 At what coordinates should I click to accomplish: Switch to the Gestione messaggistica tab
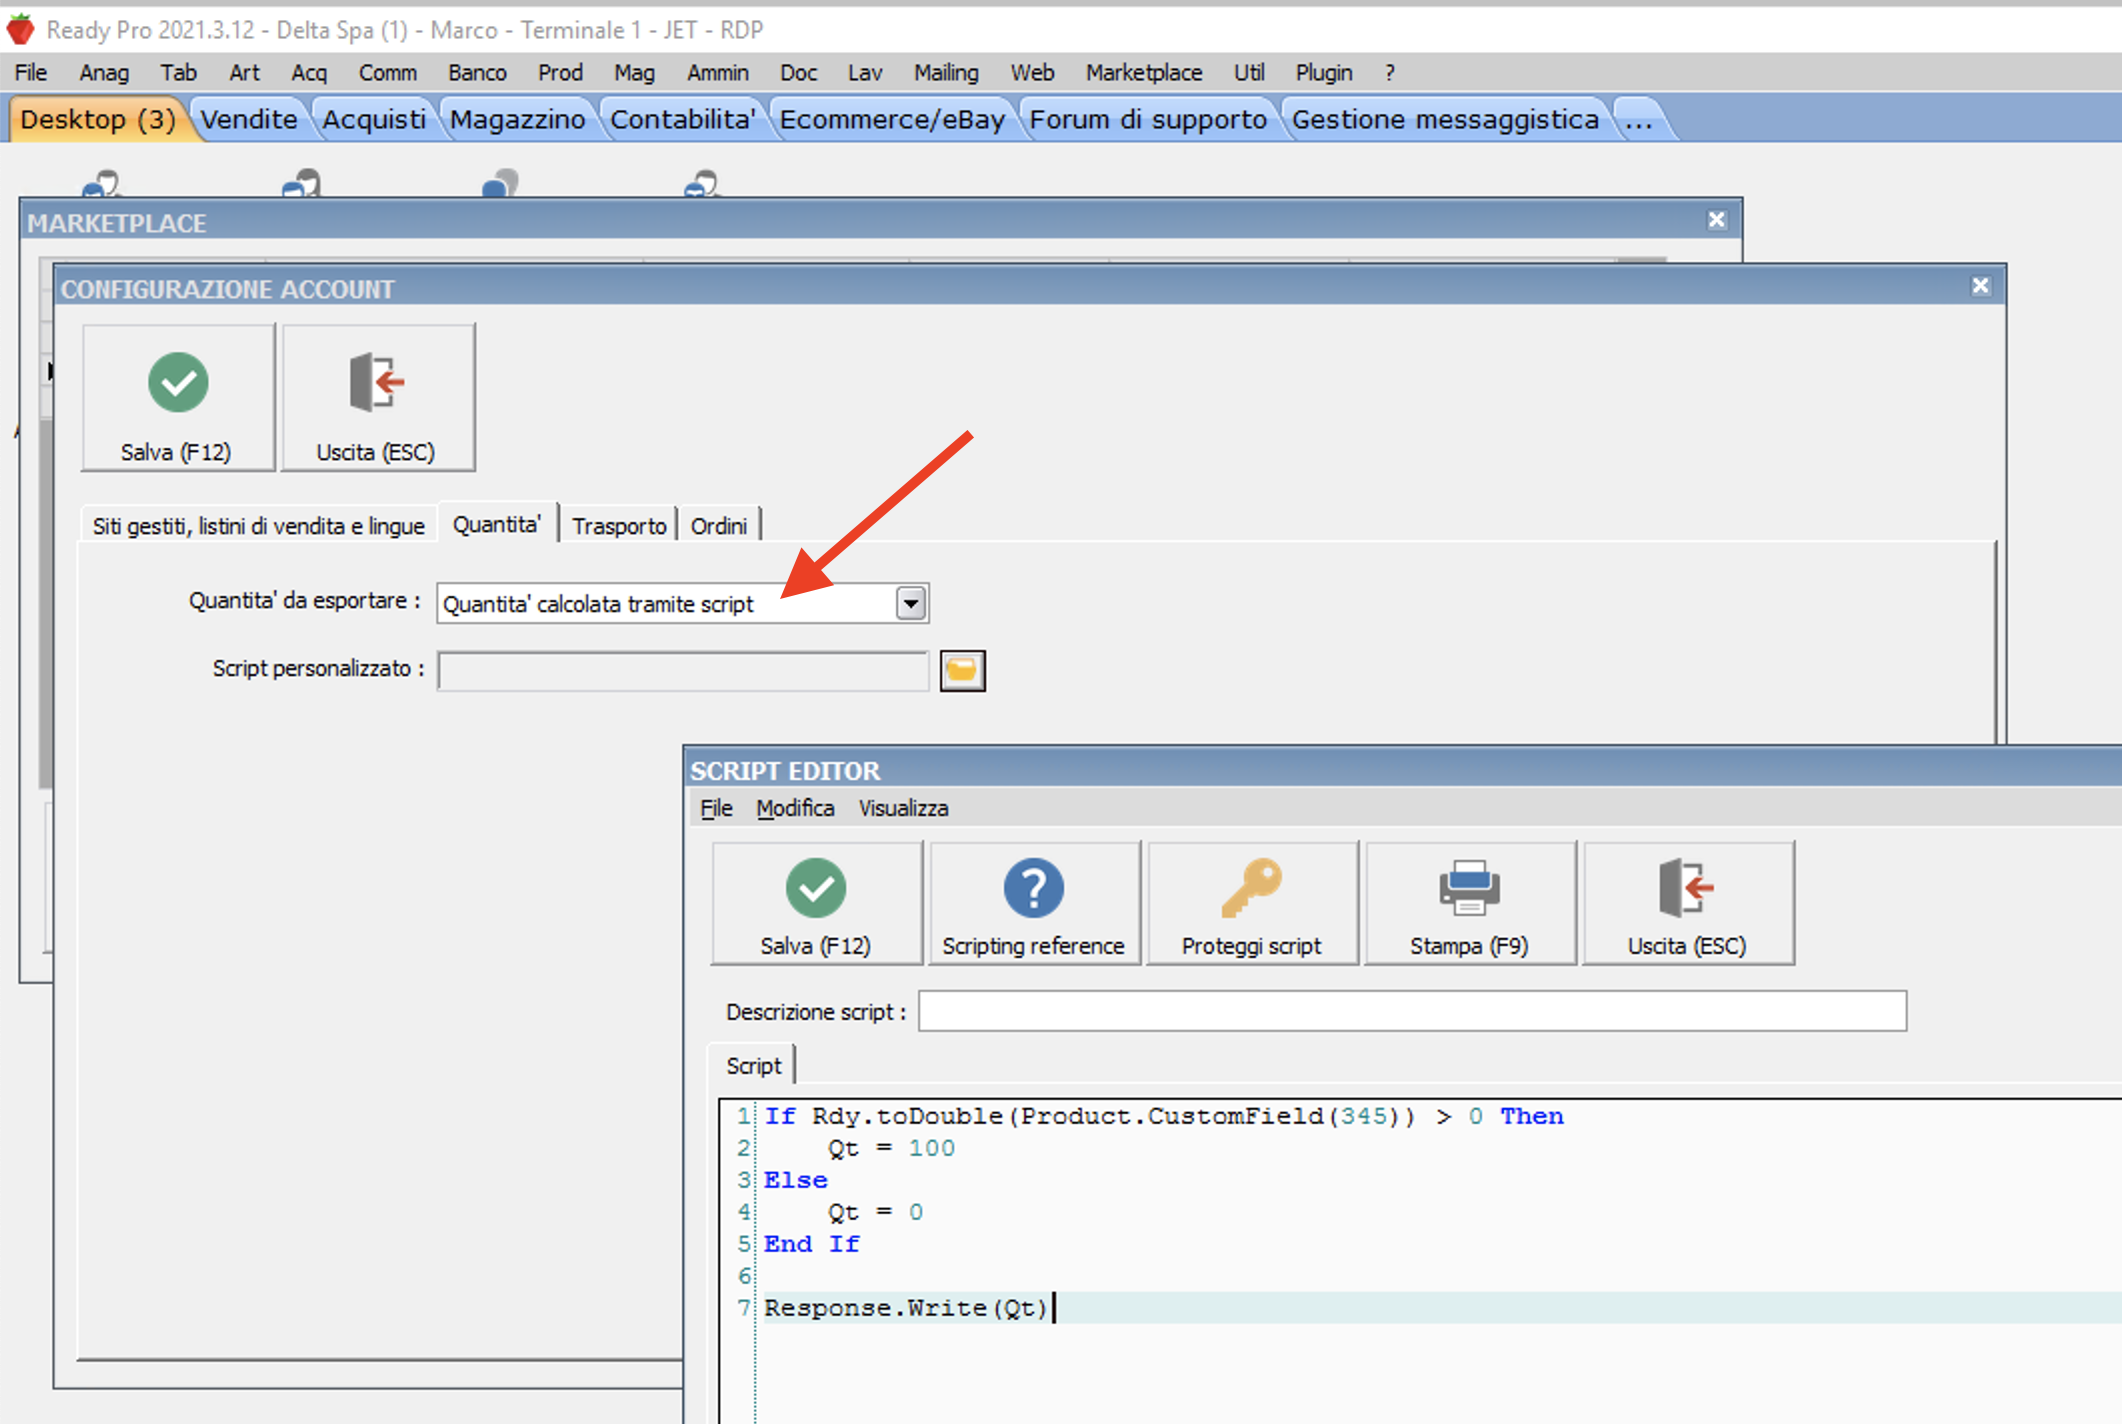[x=1445, y=120]
